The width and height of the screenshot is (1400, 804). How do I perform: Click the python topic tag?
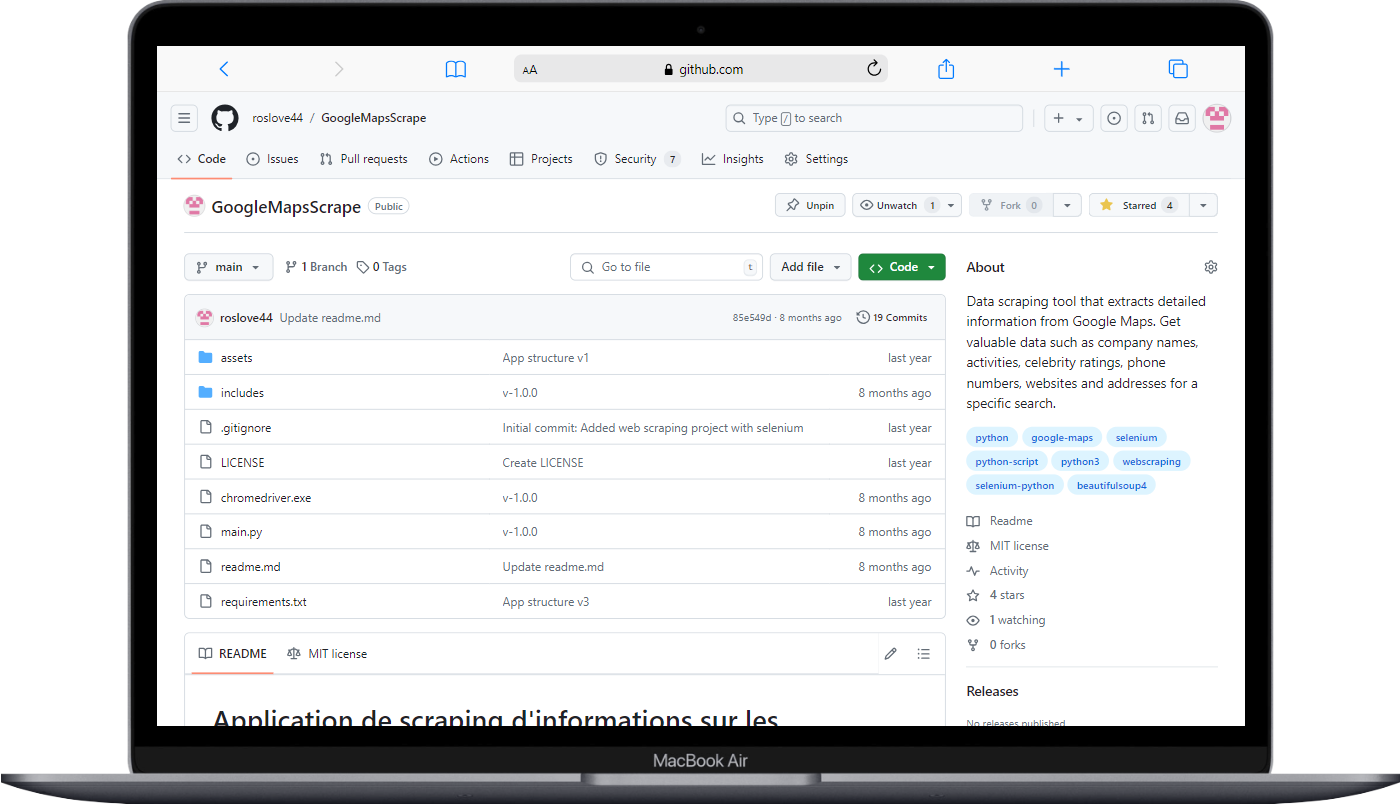coord(992,438)
